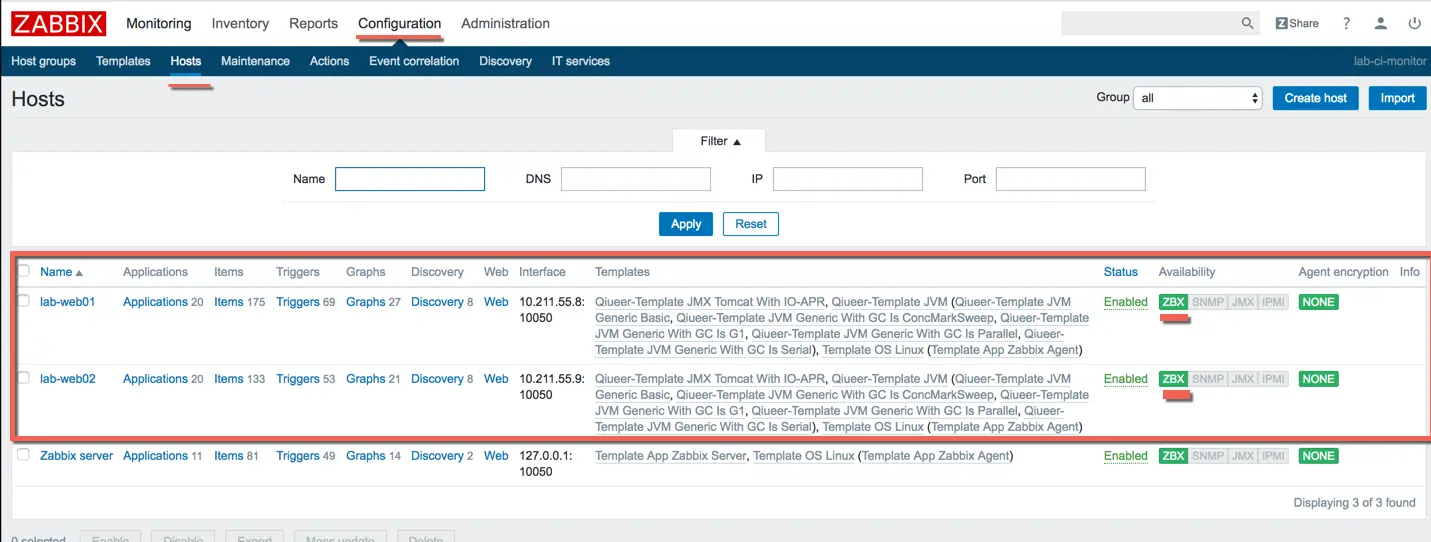The height and width of the screenshot is (542, 1431).
Task: Open the Zabbix server host link
Action: [76, 456]
